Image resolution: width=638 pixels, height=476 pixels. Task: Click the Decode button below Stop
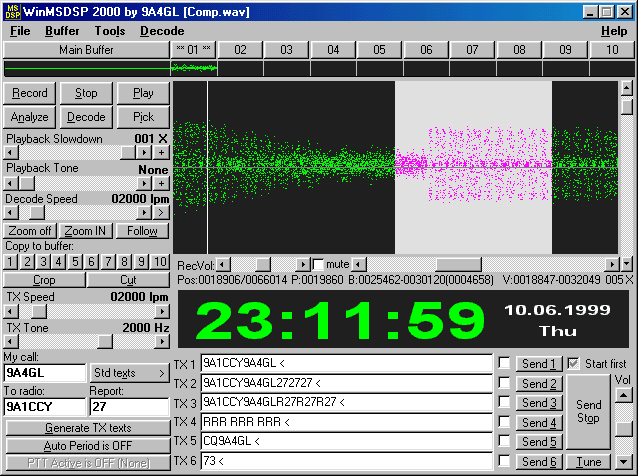click(x=86, y=117)
